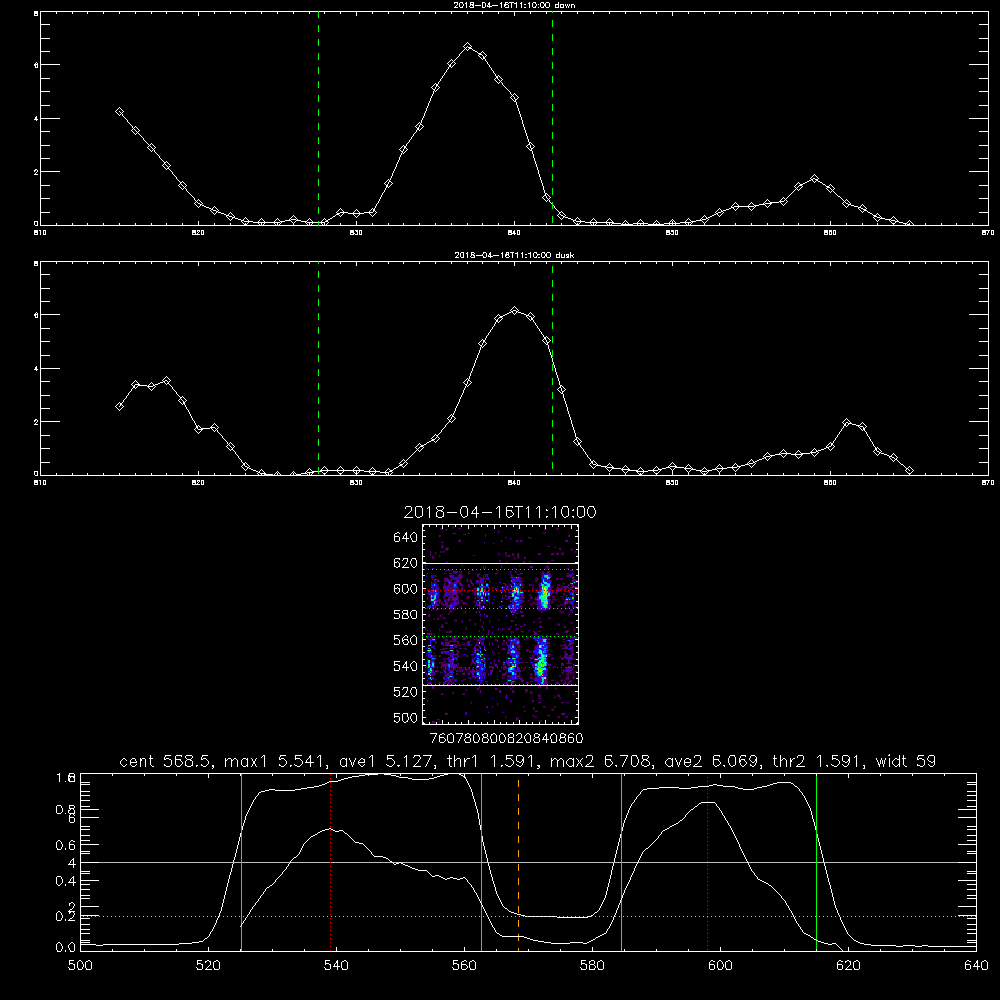Click the solid green line at 525 in the bottom plot
1000x1000 pixels.
tap(241, 862)
